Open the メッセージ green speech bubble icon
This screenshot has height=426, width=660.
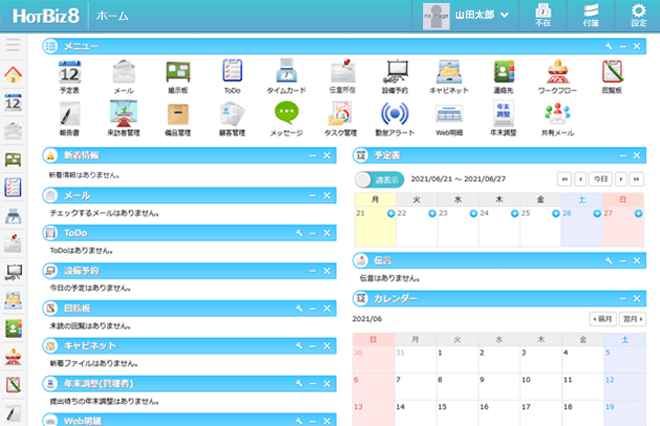pos(286,113)
